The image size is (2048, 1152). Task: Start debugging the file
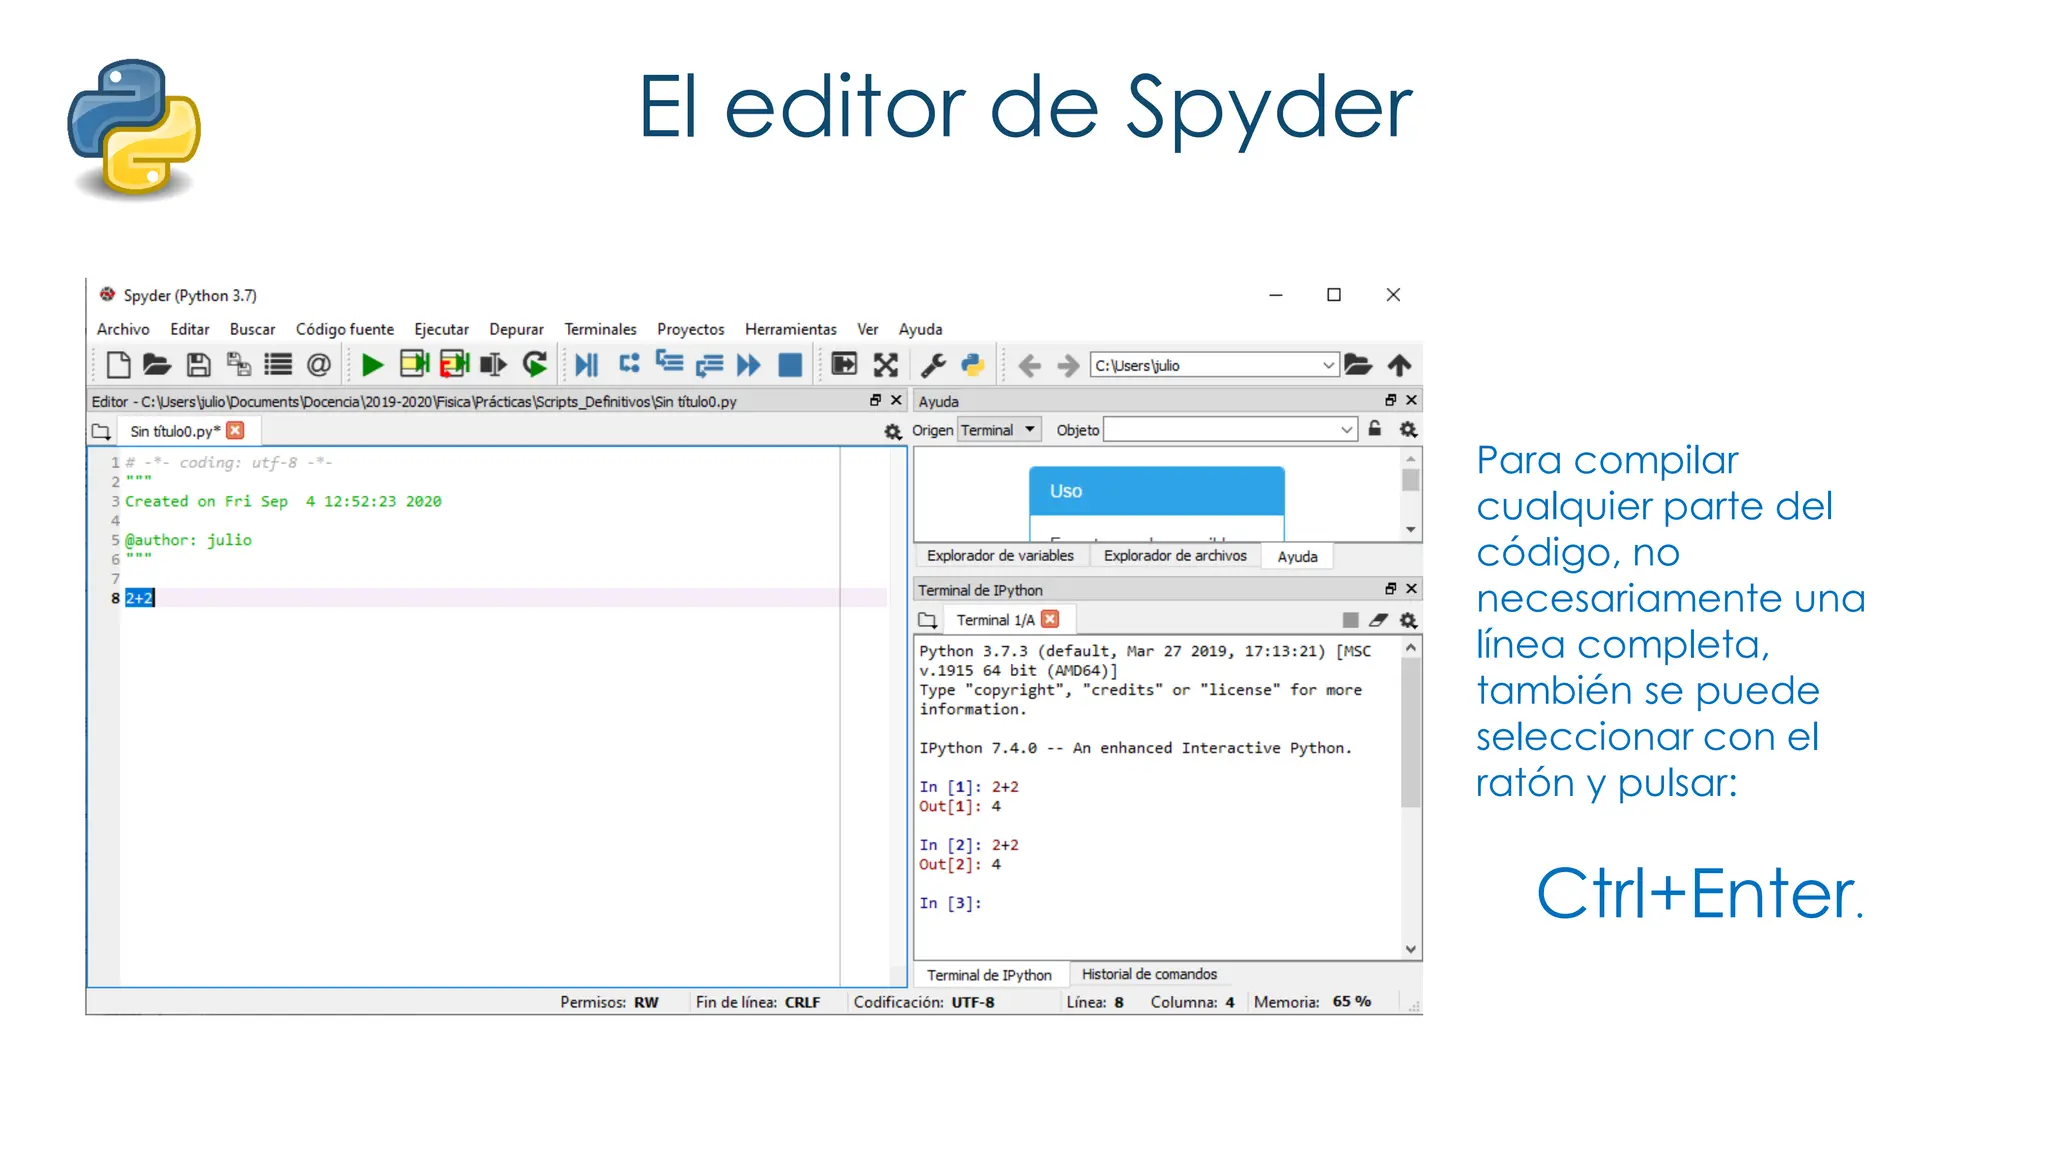[587, 365]
